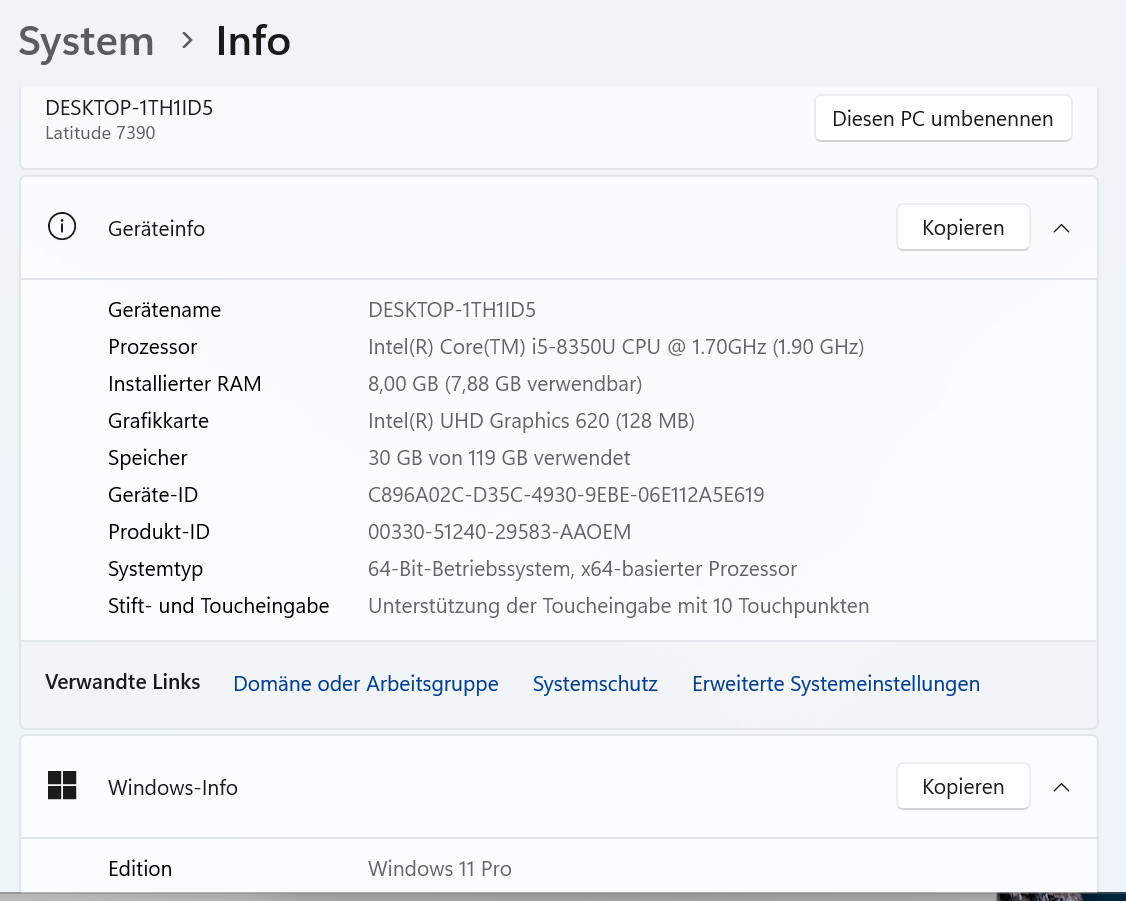1126x901 pixels.
Task: Click the Intel(R) UHD Graphics 620 value
Action: pos(531,421)
